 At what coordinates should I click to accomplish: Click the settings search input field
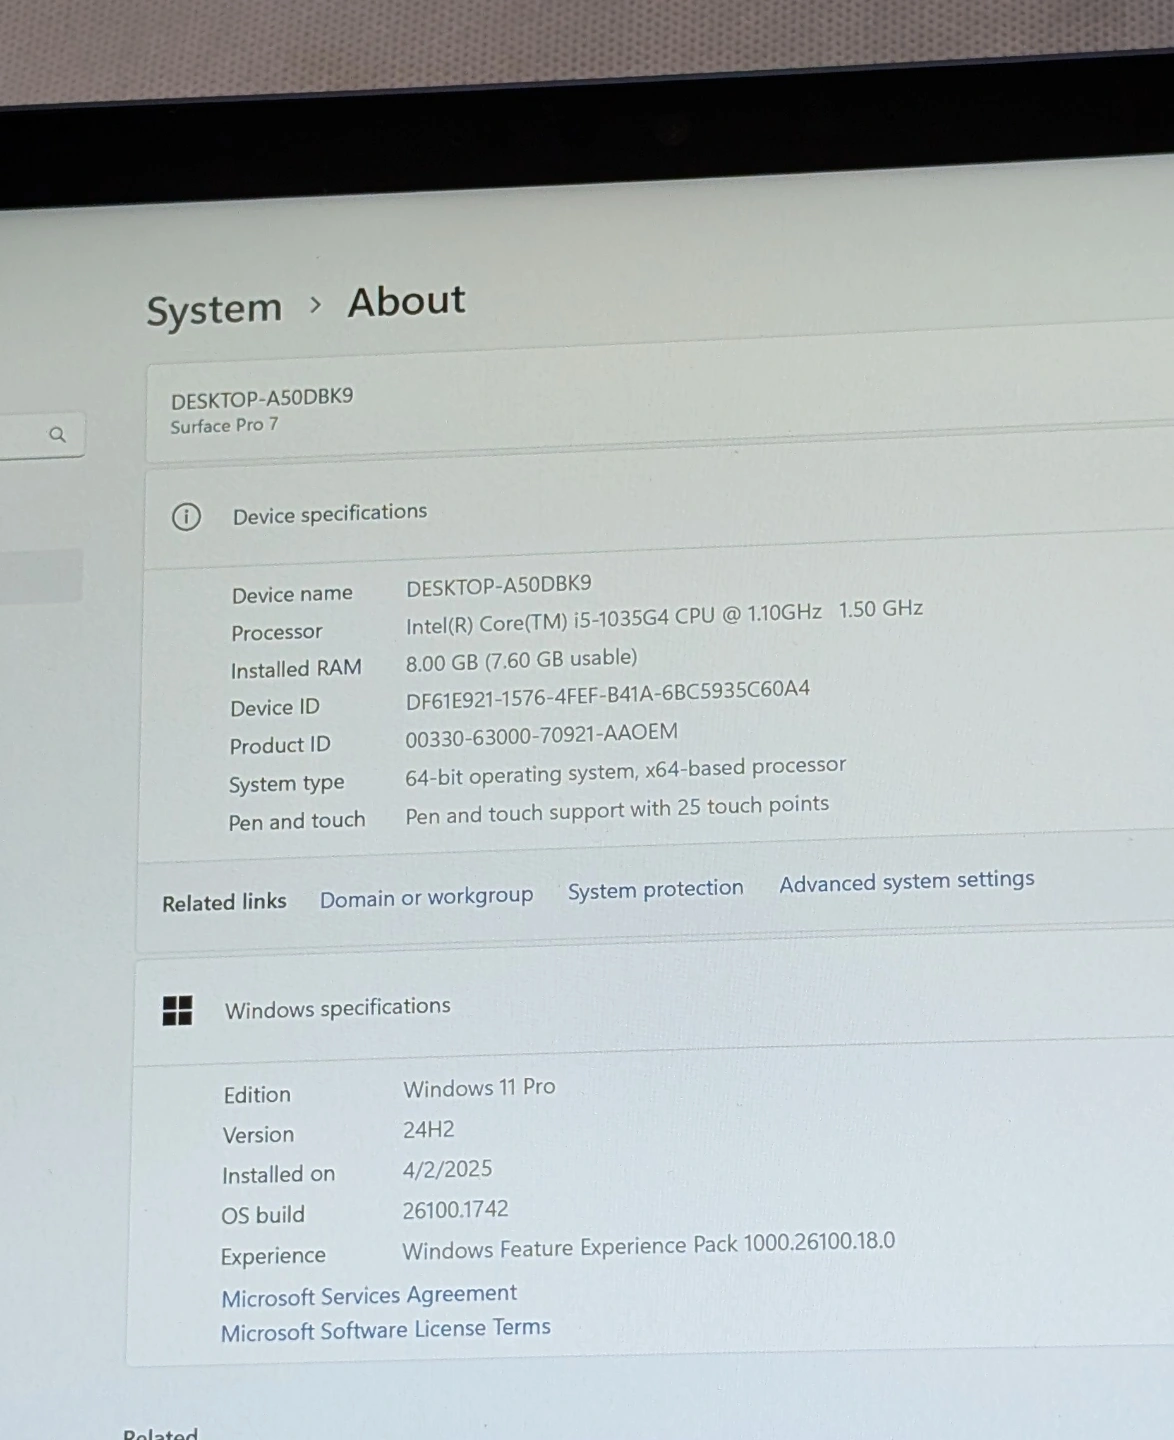[x=42, y=436]
